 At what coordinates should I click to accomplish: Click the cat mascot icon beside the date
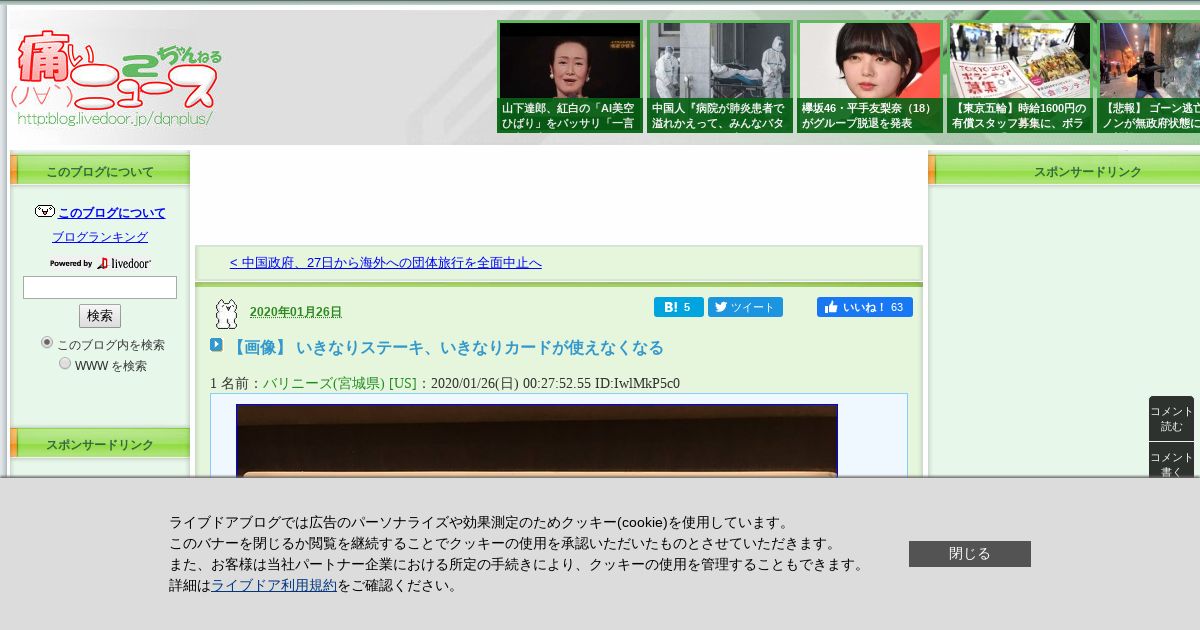[x=227, y=314]
